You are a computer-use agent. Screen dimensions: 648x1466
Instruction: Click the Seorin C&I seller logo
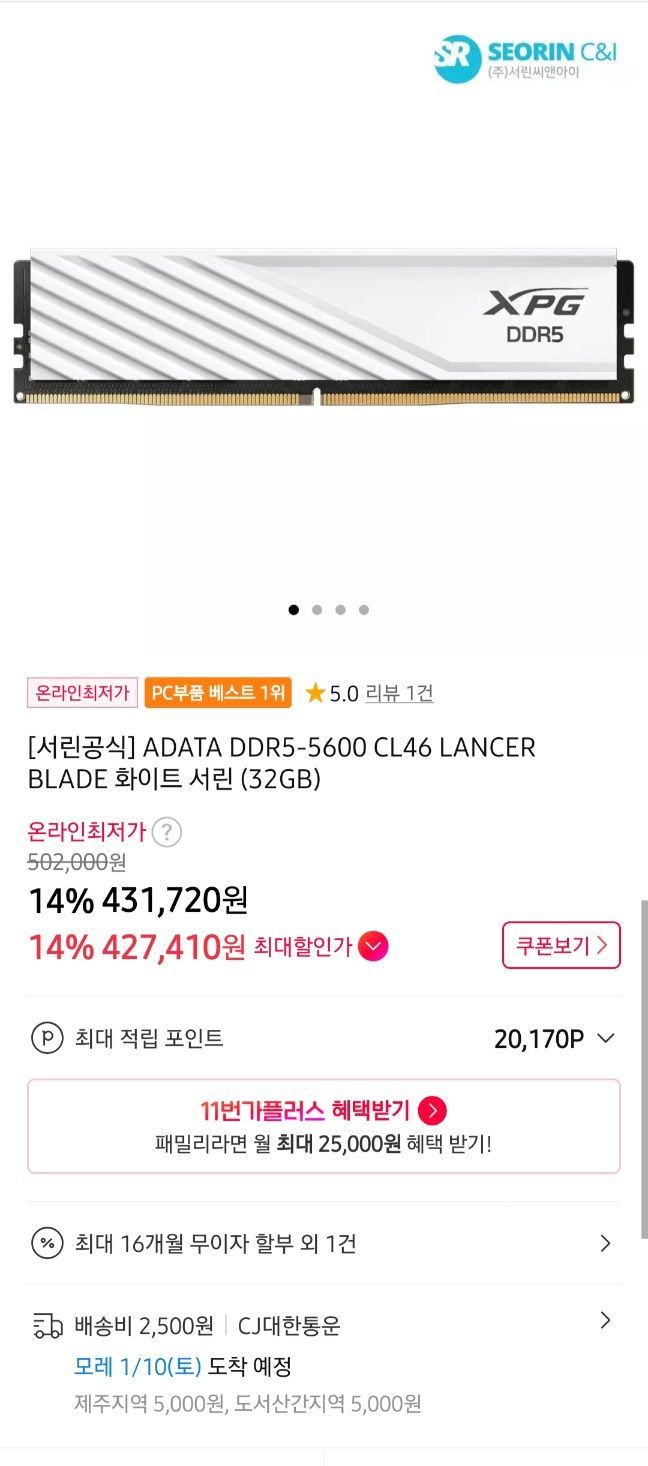[x=525, y=58]
